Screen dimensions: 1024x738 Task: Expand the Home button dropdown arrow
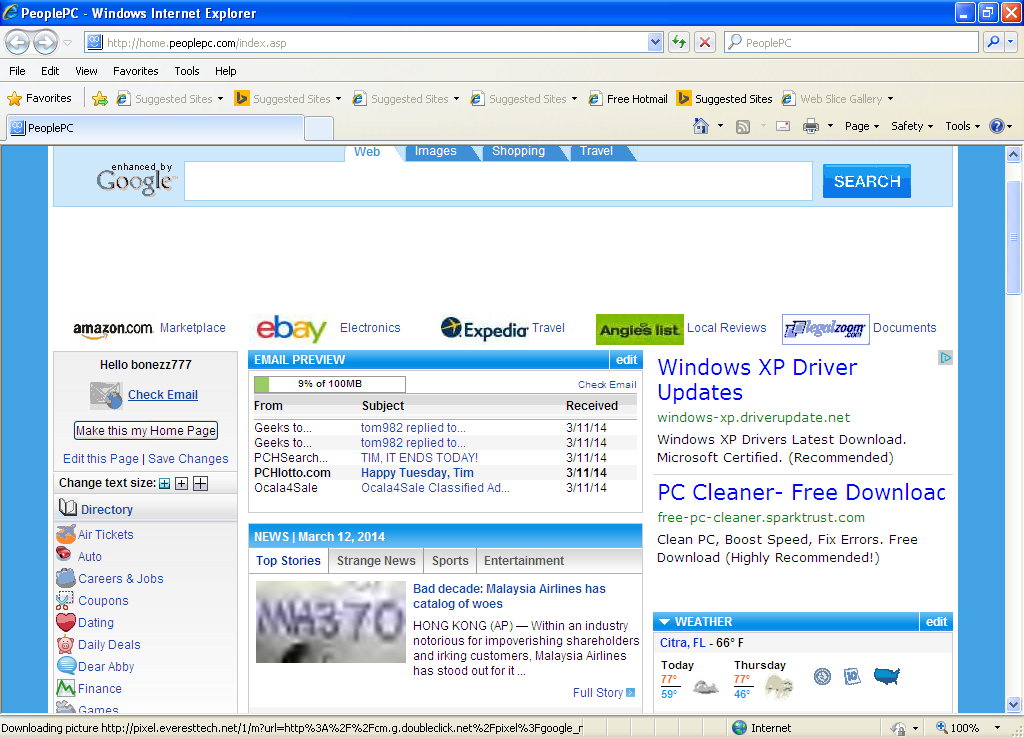pos(720,126)
